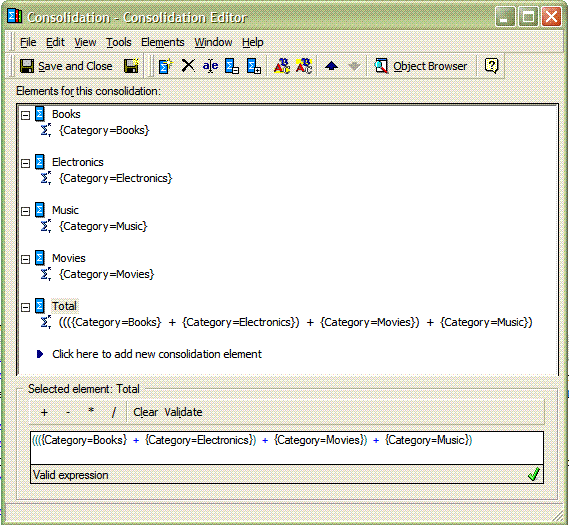Move element up with the arrow icon
The height and width of the screenshot is (525, 569).
(x=331, y=66)
